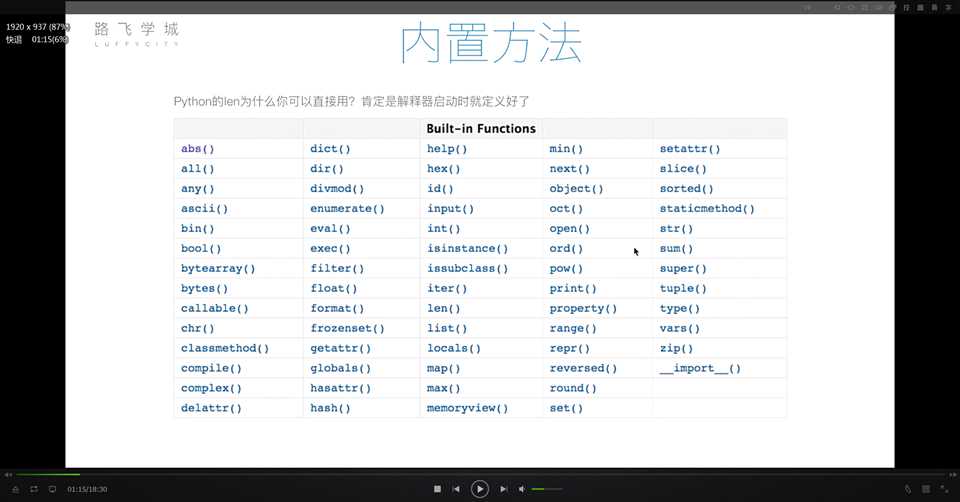Click the 1920 x 937 resolution overlay
This screenshot has height=502, width=960.
pyautogui.click(x=38, y=27)
